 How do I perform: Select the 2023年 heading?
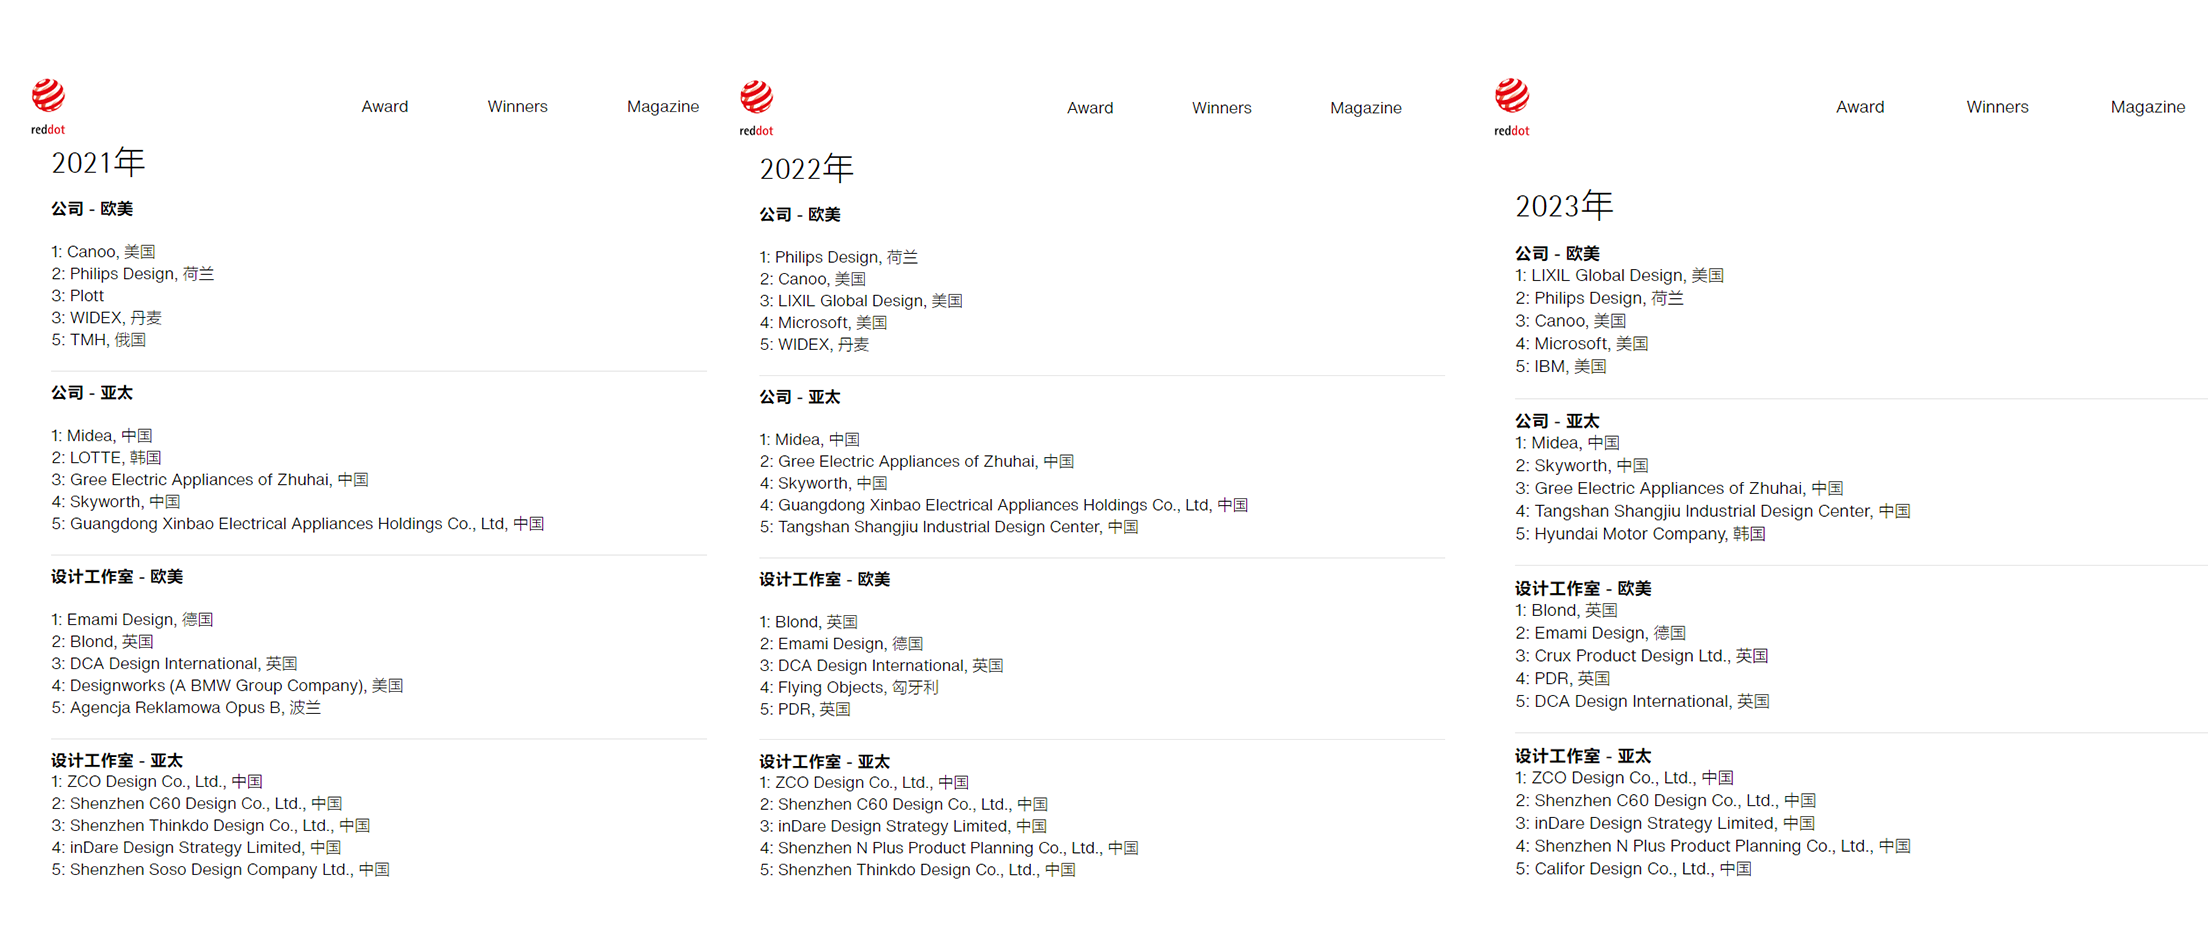pos(1564,205)
